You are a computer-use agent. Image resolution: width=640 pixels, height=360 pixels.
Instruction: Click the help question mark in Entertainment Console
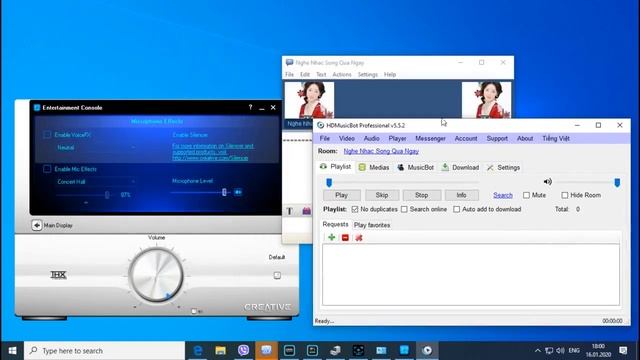coord(250,107)
